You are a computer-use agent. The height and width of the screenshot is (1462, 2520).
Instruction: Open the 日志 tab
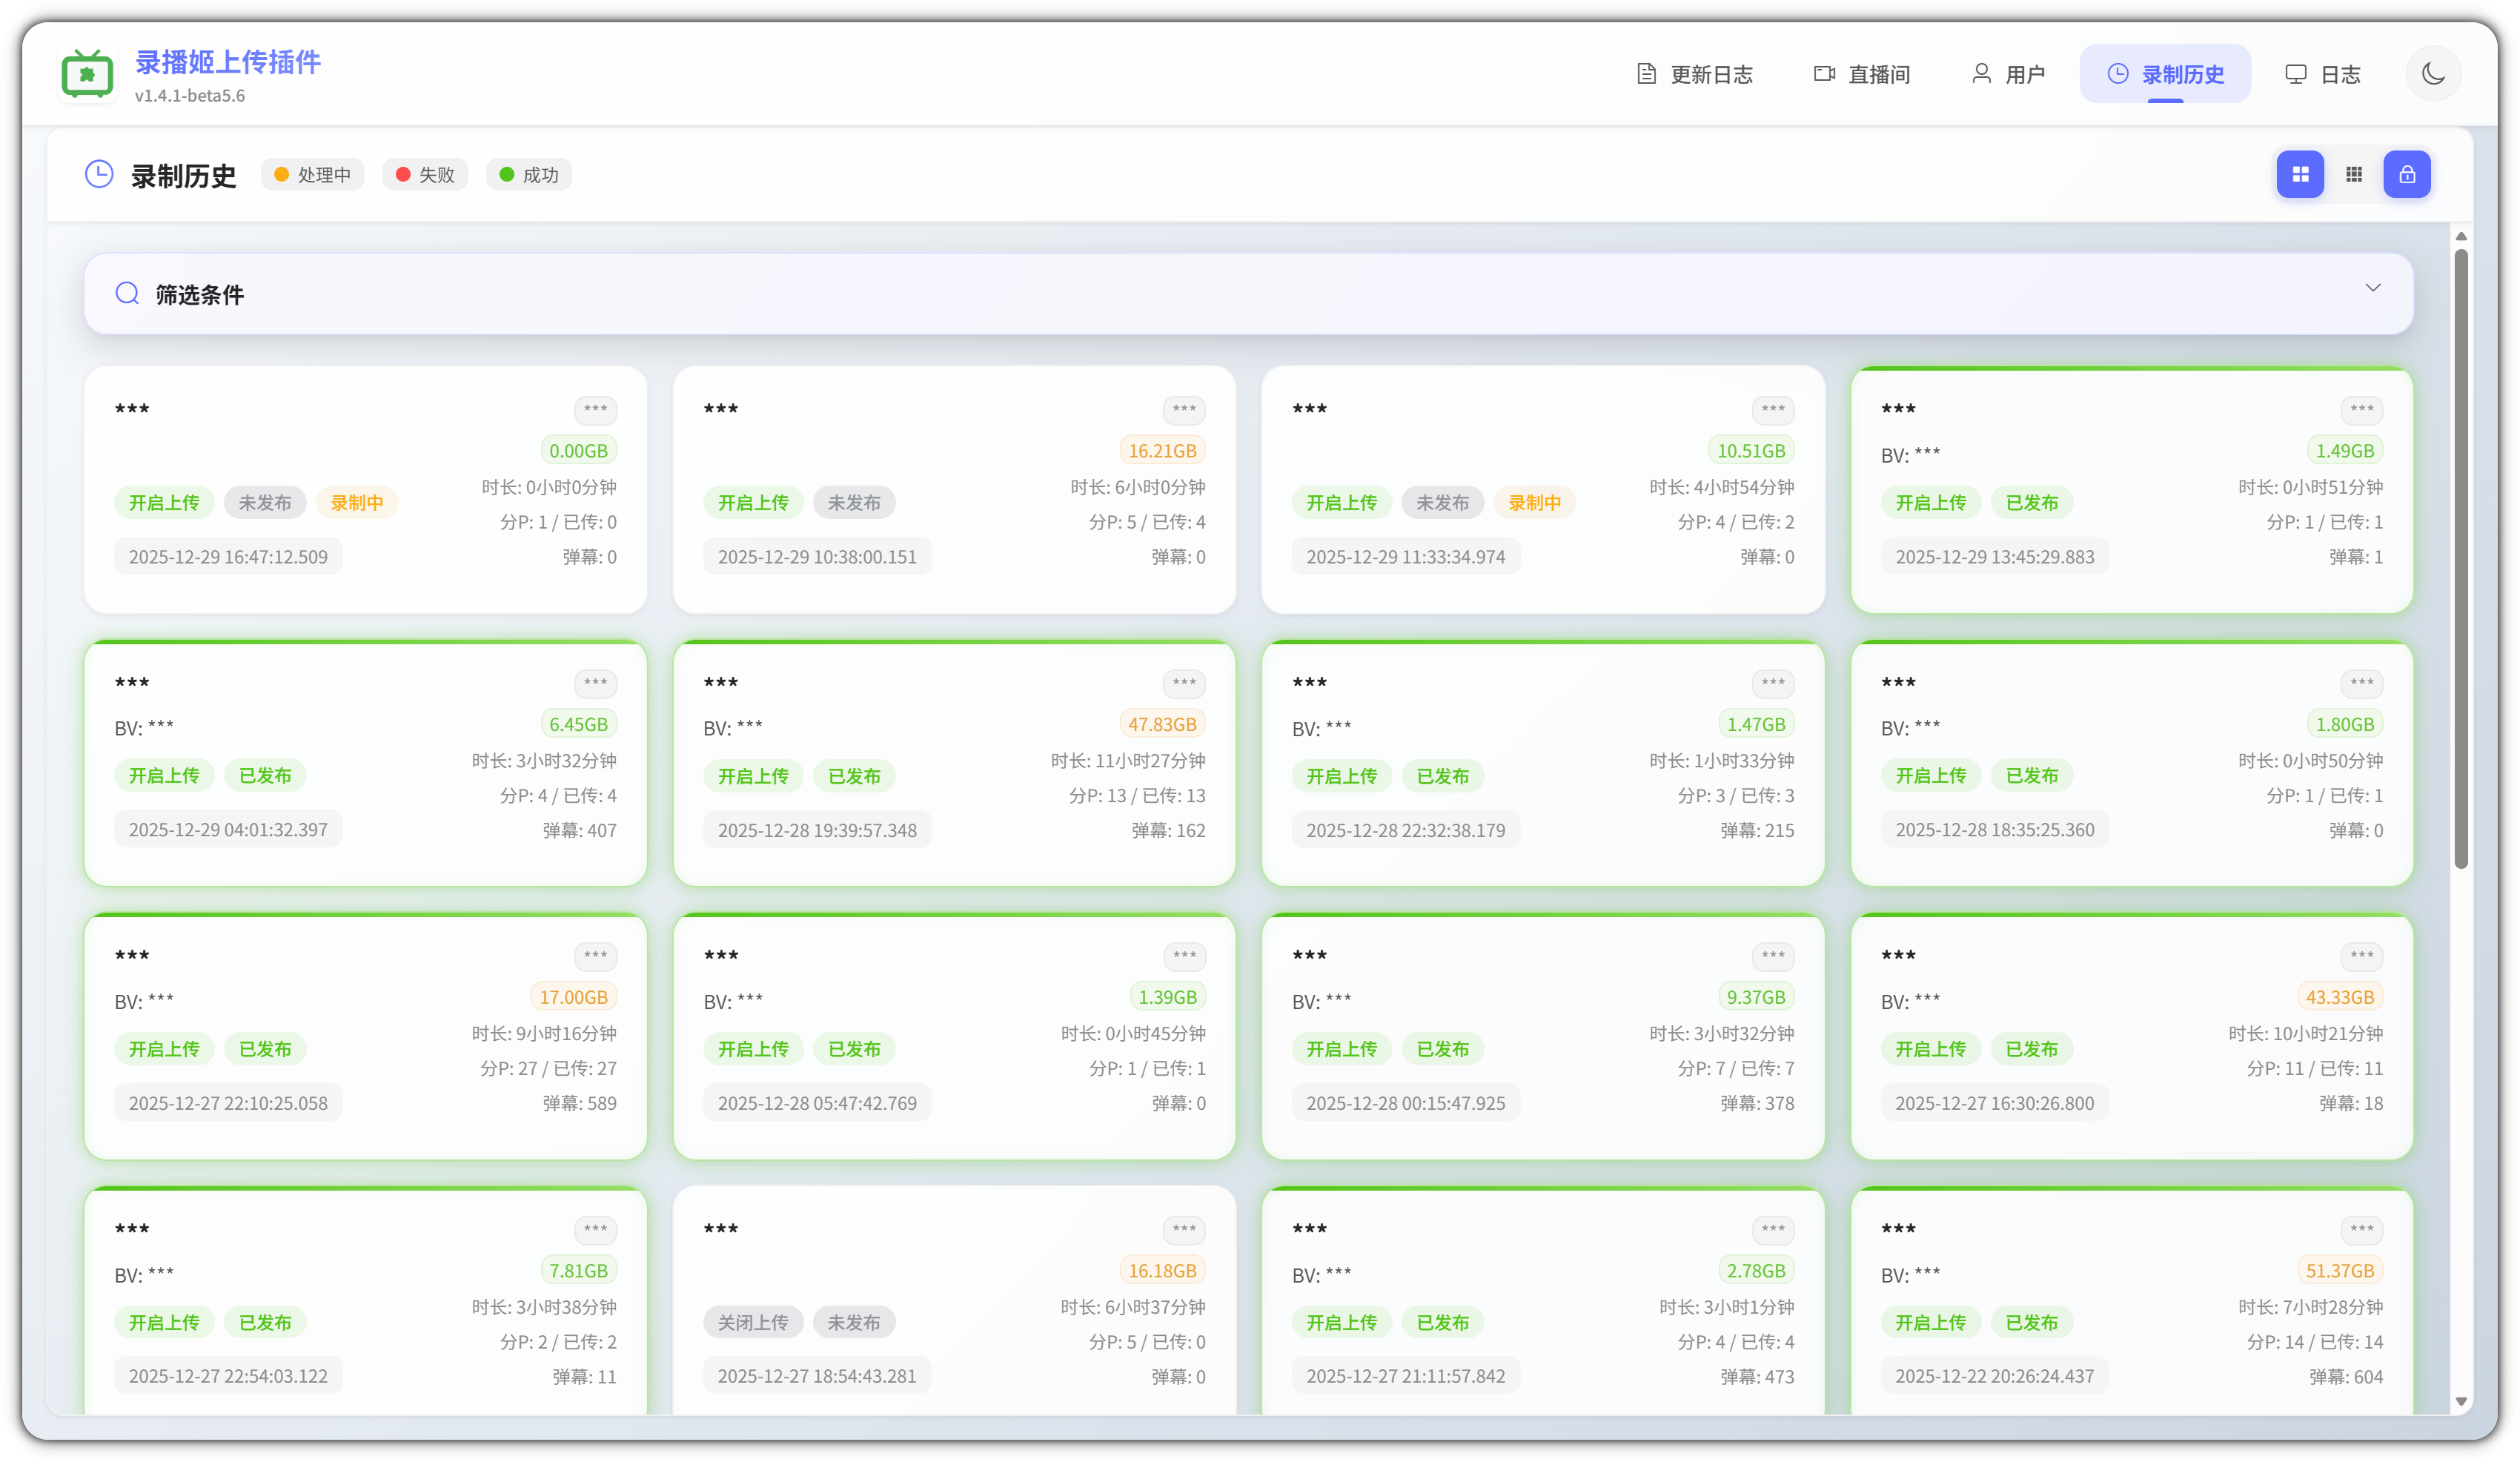[2322, 74]
